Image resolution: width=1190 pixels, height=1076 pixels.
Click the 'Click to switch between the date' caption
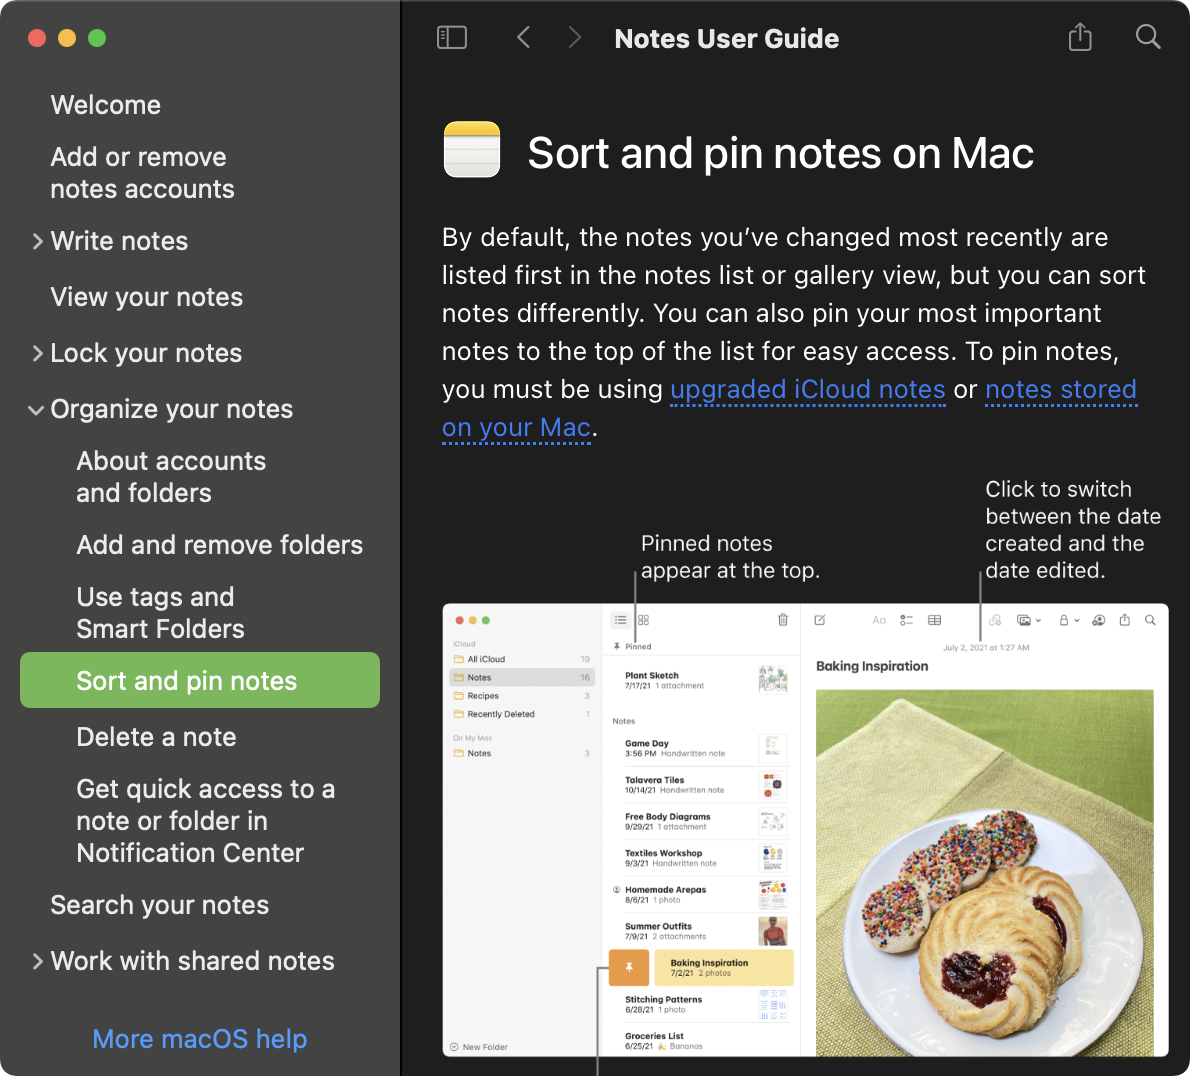(x=1072, y=530)
